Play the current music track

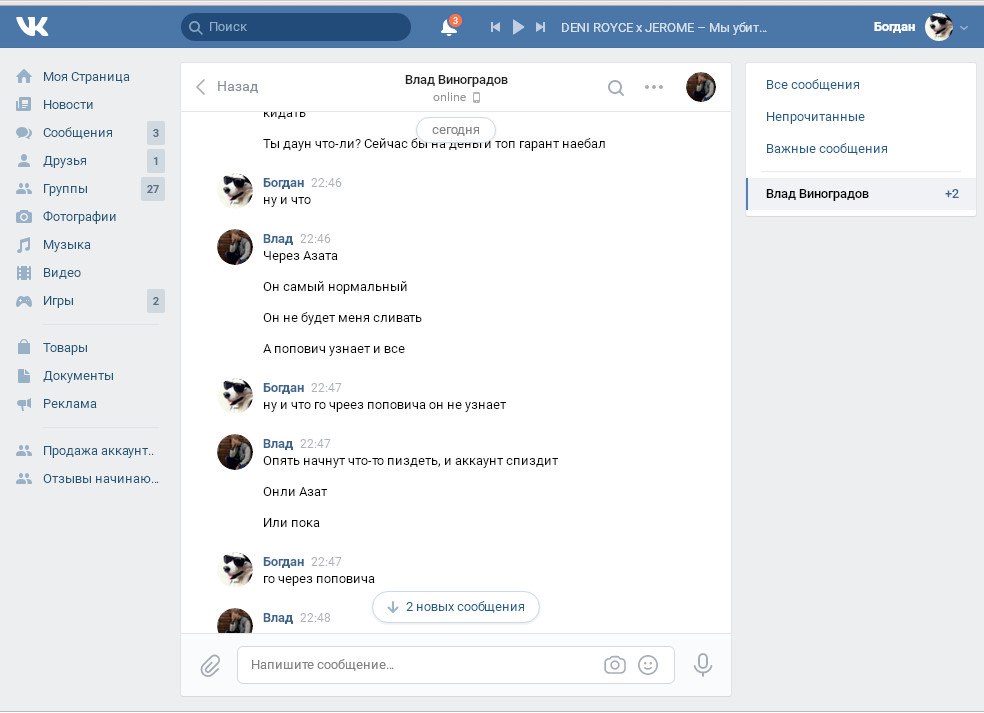click(x=518, y=28)
